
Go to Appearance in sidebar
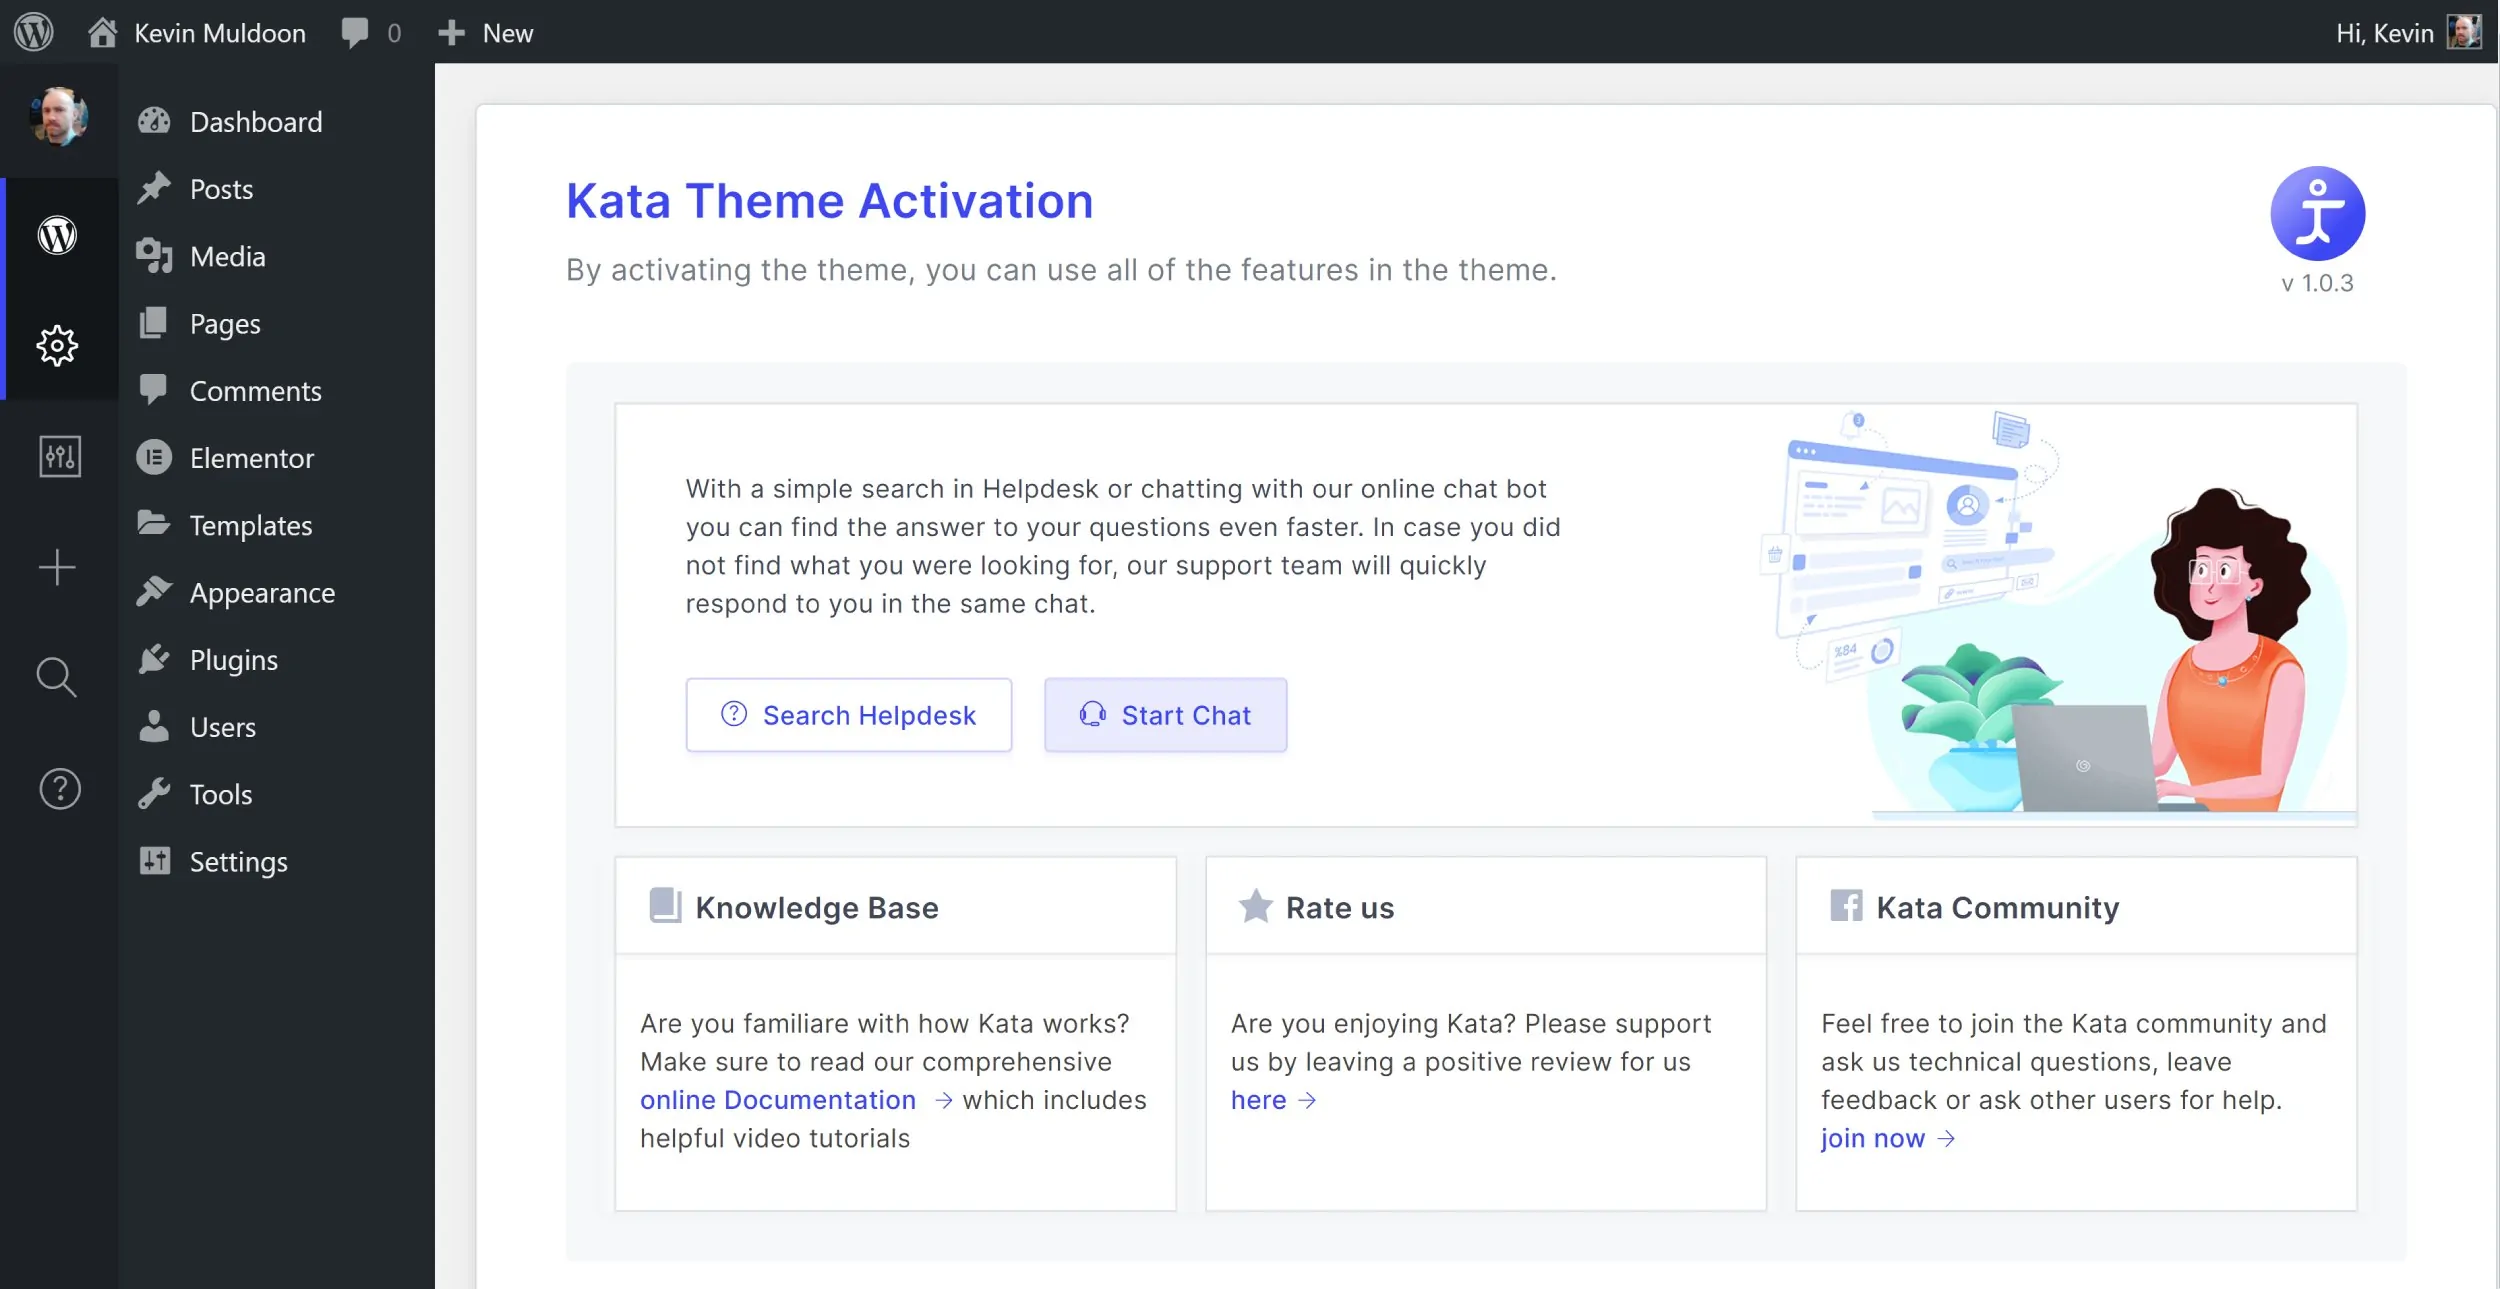(x=262, y=593)
